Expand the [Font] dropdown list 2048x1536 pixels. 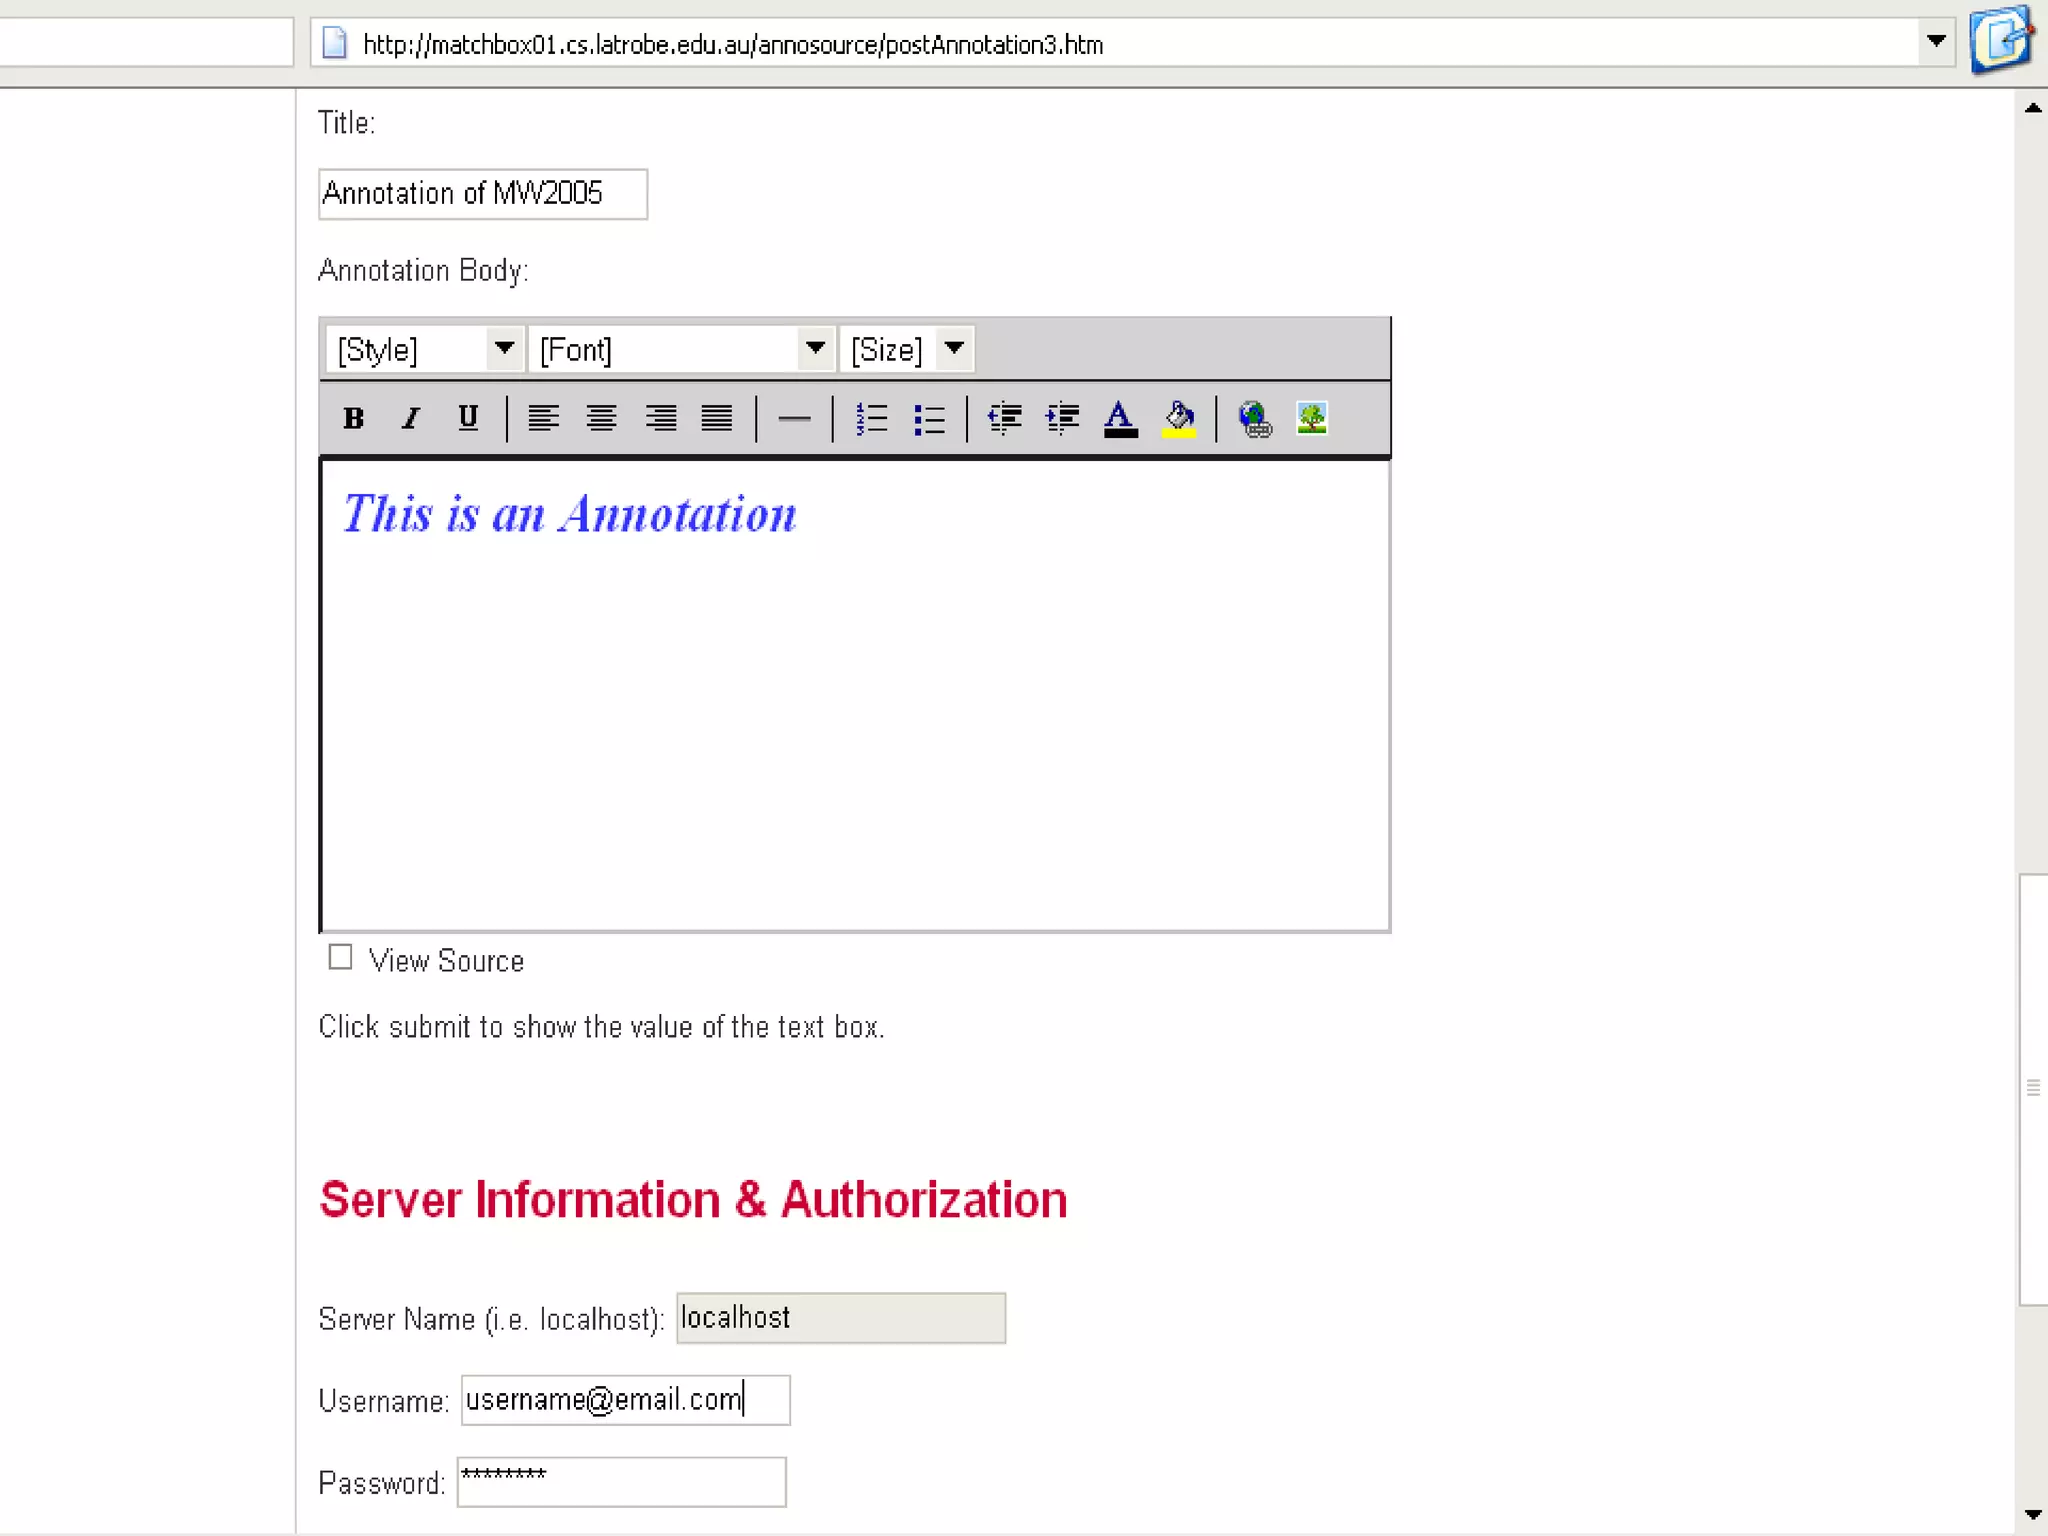tap(815, 349)
